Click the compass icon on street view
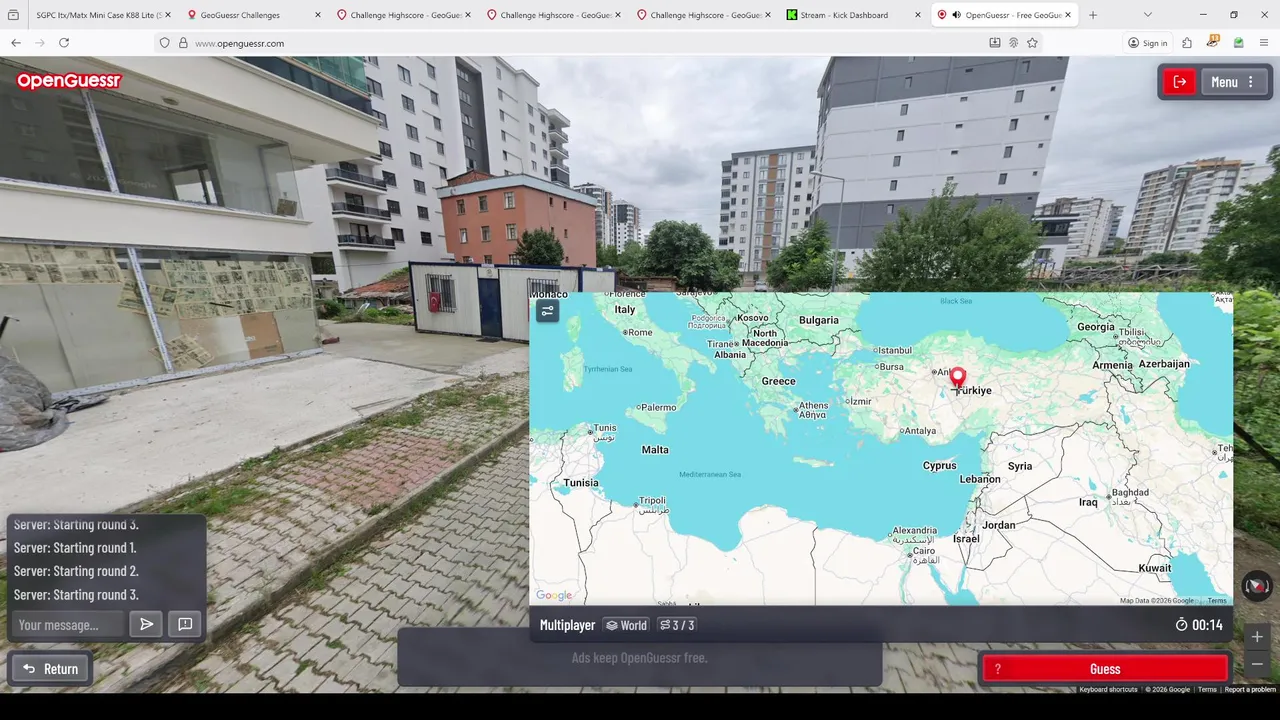 point(1256,586)
